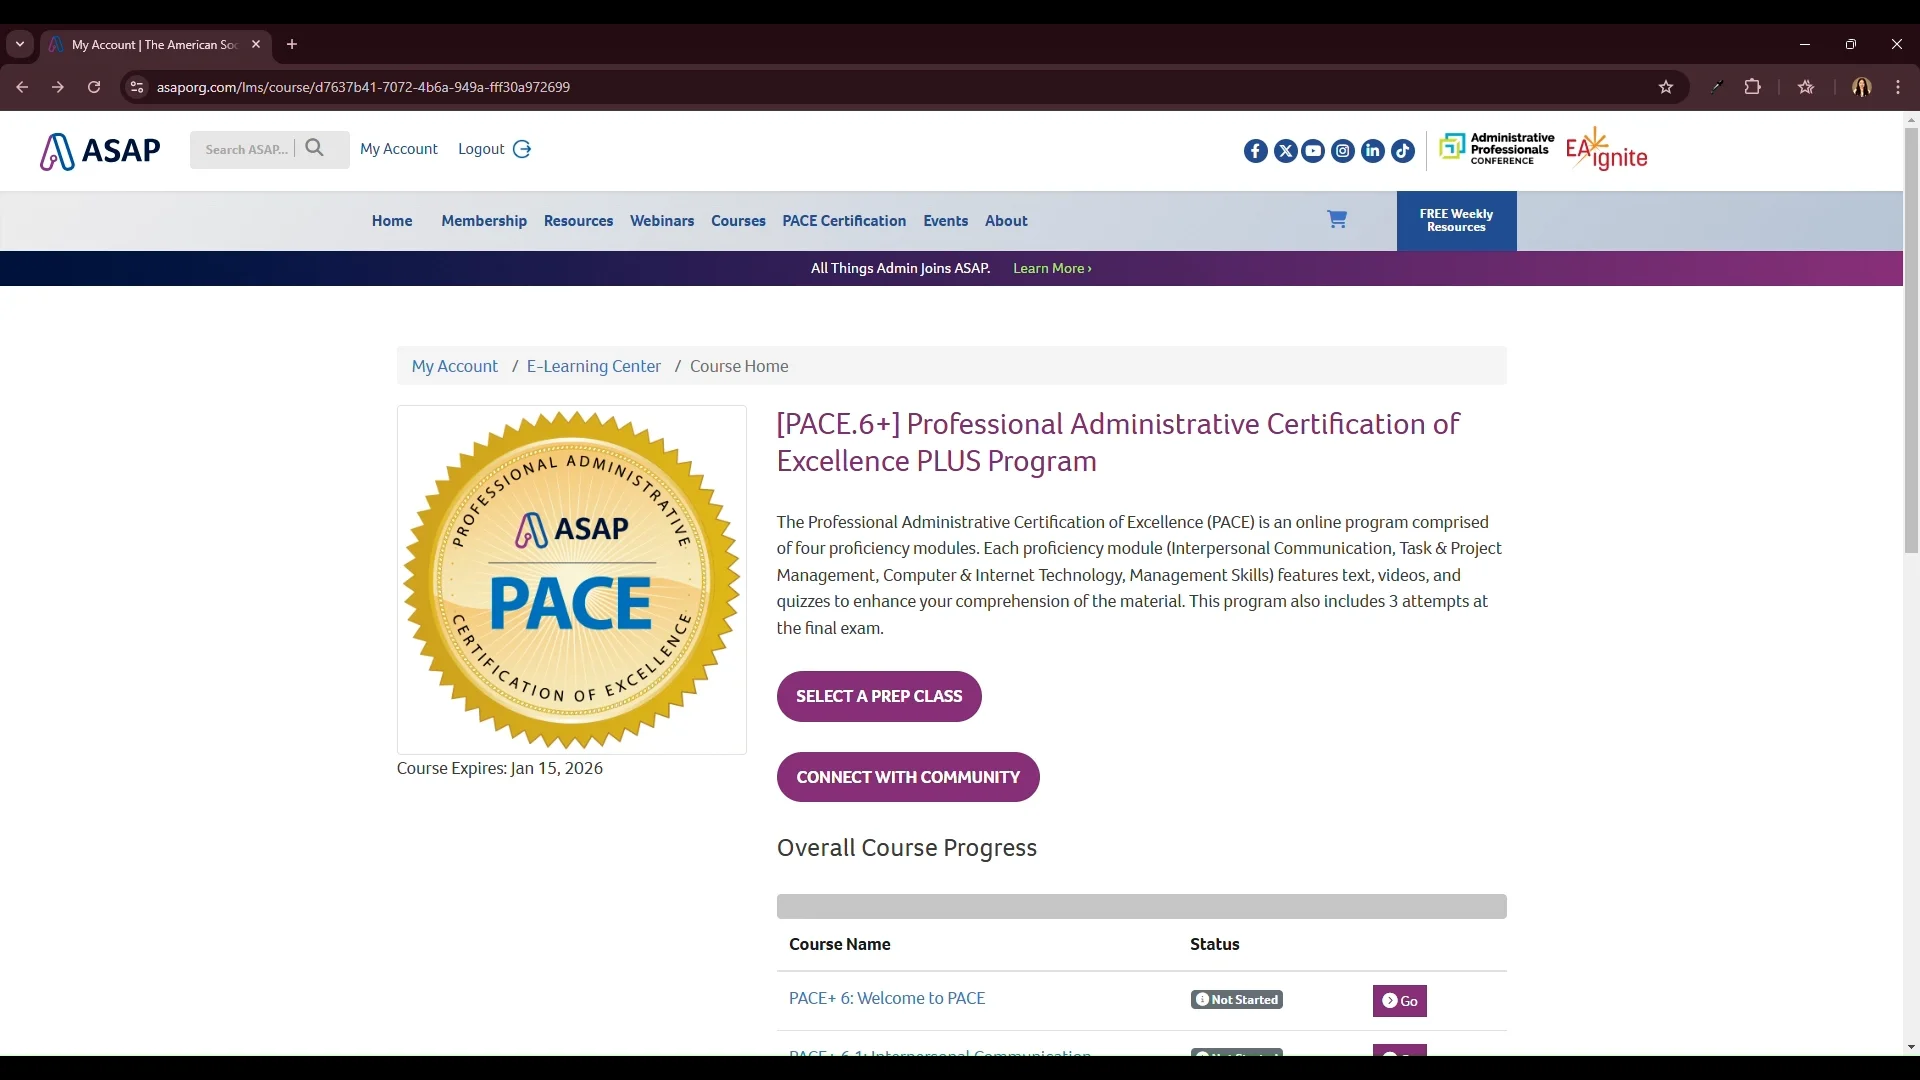Click SELECT A PREP CLASS button
The image size is (1920, 1080).
[x=879, y=696]
